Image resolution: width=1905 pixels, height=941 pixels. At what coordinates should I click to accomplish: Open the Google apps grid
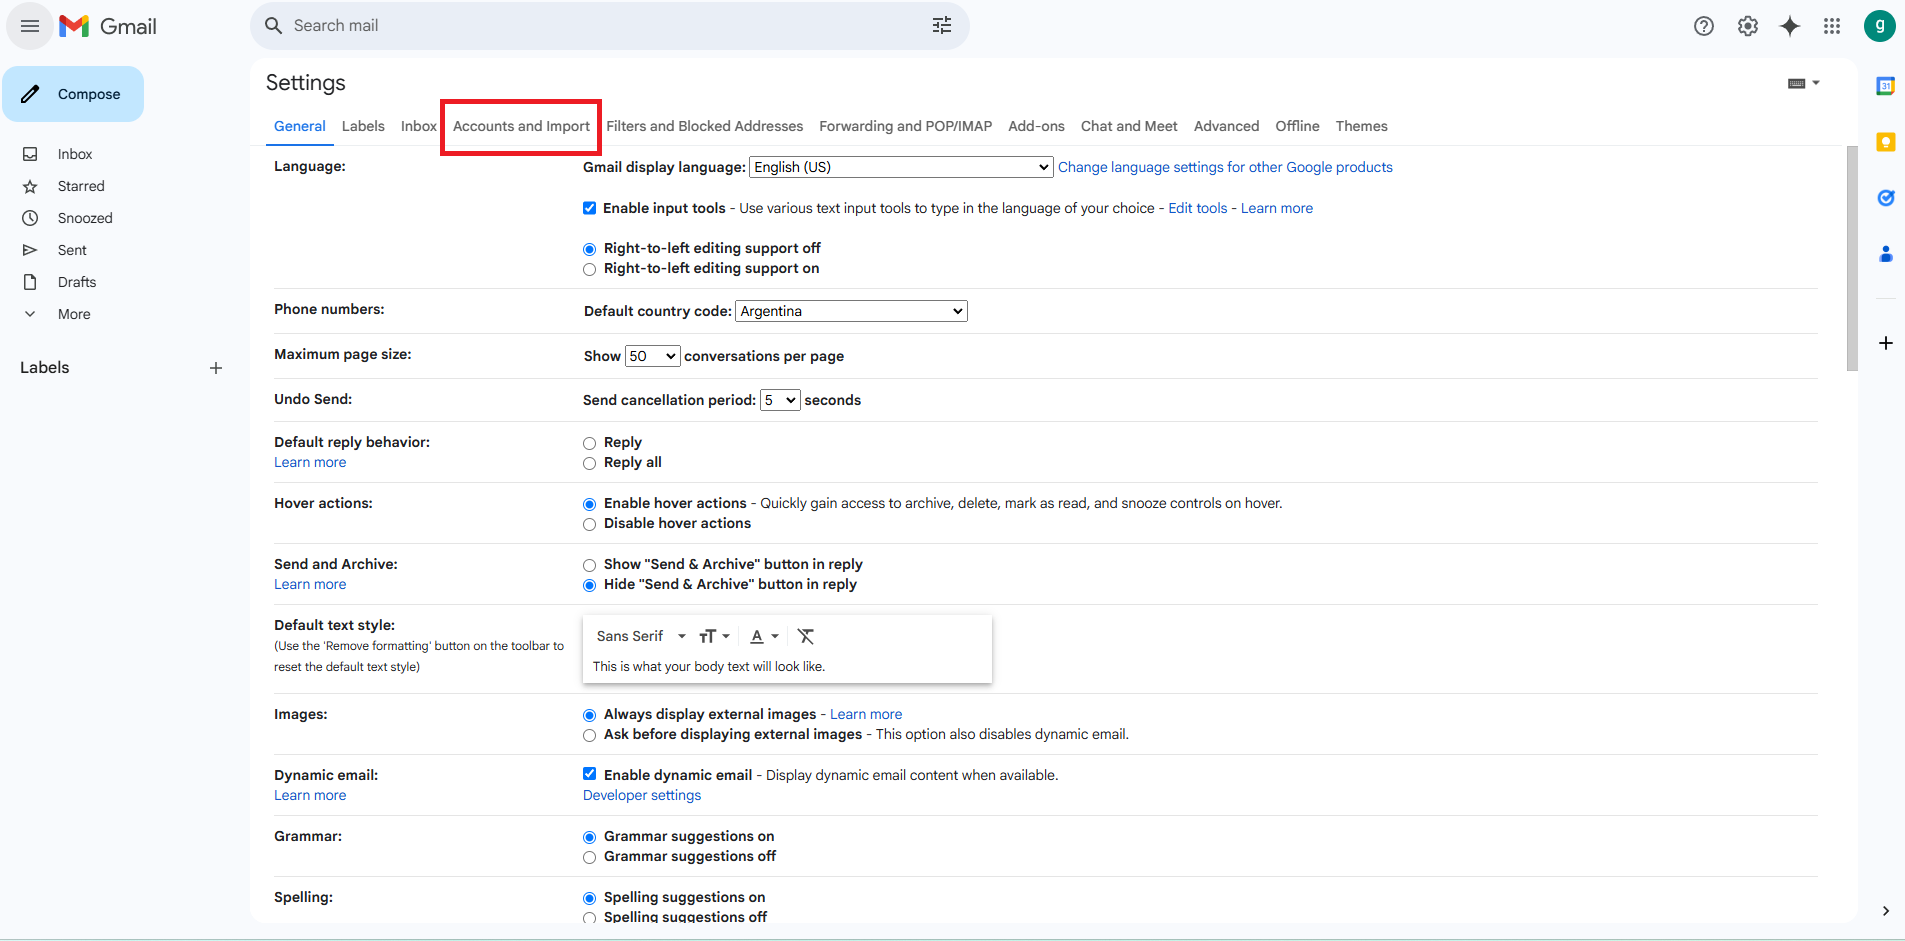coord(1832,26)
